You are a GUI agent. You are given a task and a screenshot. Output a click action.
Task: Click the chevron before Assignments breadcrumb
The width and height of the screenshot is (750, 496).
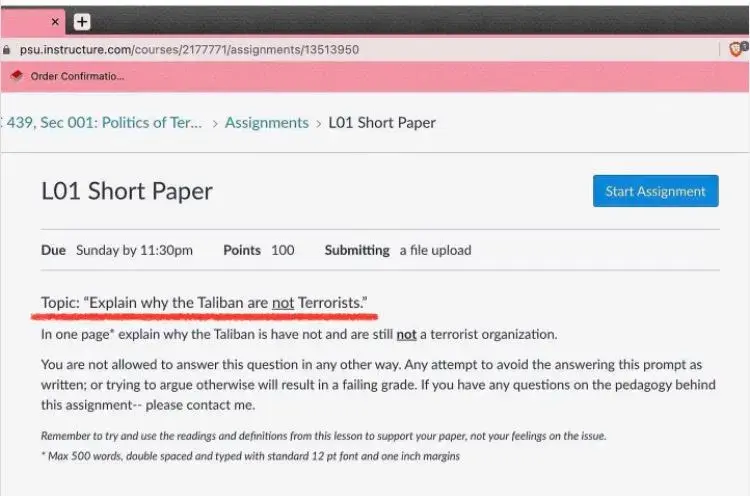click(215, 123)
